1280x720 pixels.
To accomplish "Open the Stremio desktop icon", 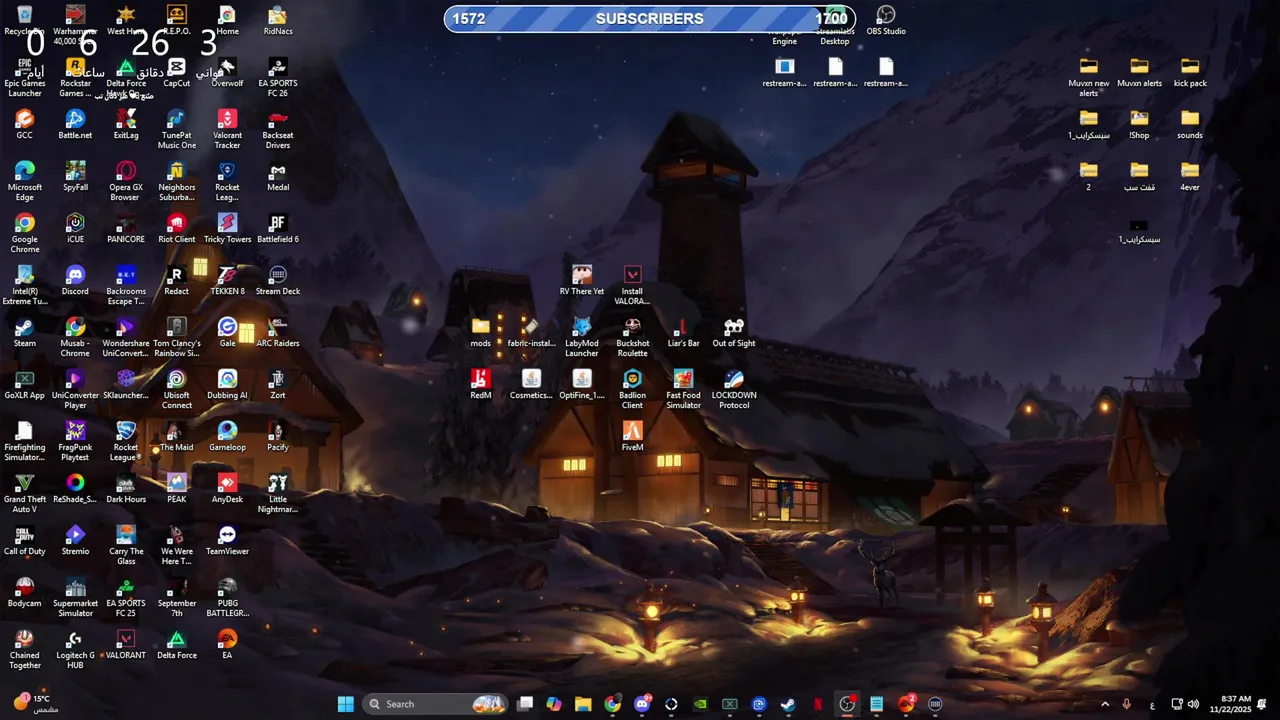I will 75,540.
